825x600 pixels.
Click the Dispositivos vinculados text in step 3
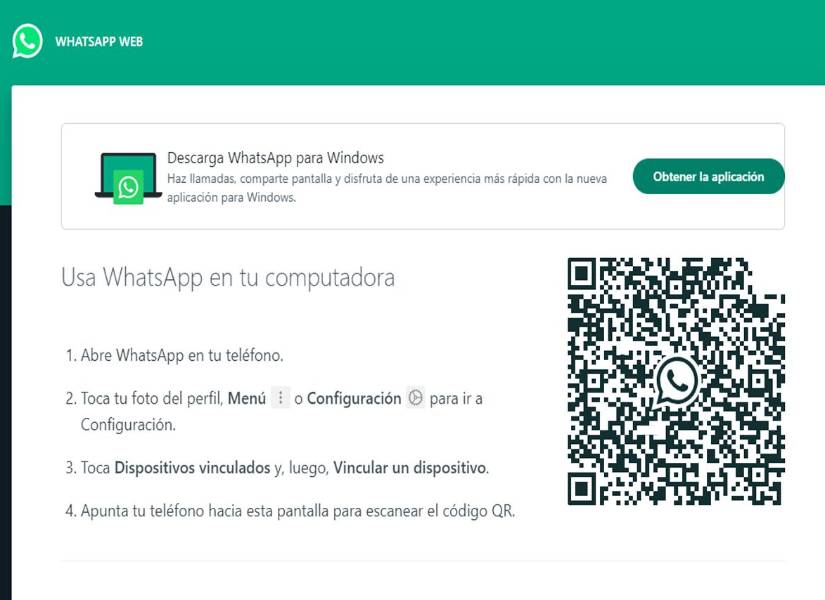coord(192,467)
